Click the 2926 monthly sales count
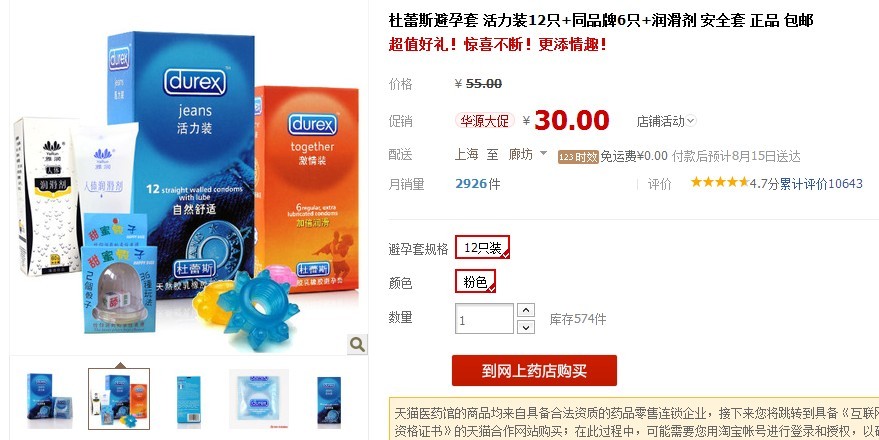The width and height of the screenshot is (879, 440). point(471,184)
